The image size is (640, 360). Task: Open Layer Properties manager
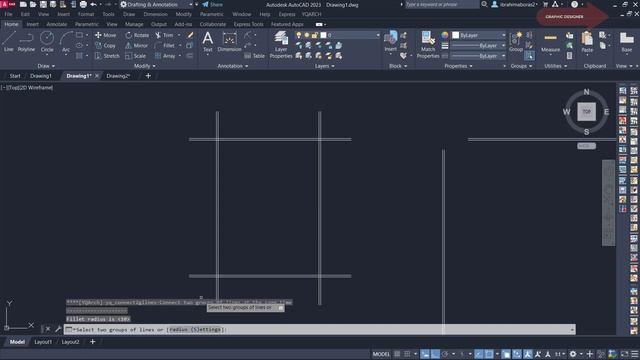pyautogui.click(x=281, y=45)
